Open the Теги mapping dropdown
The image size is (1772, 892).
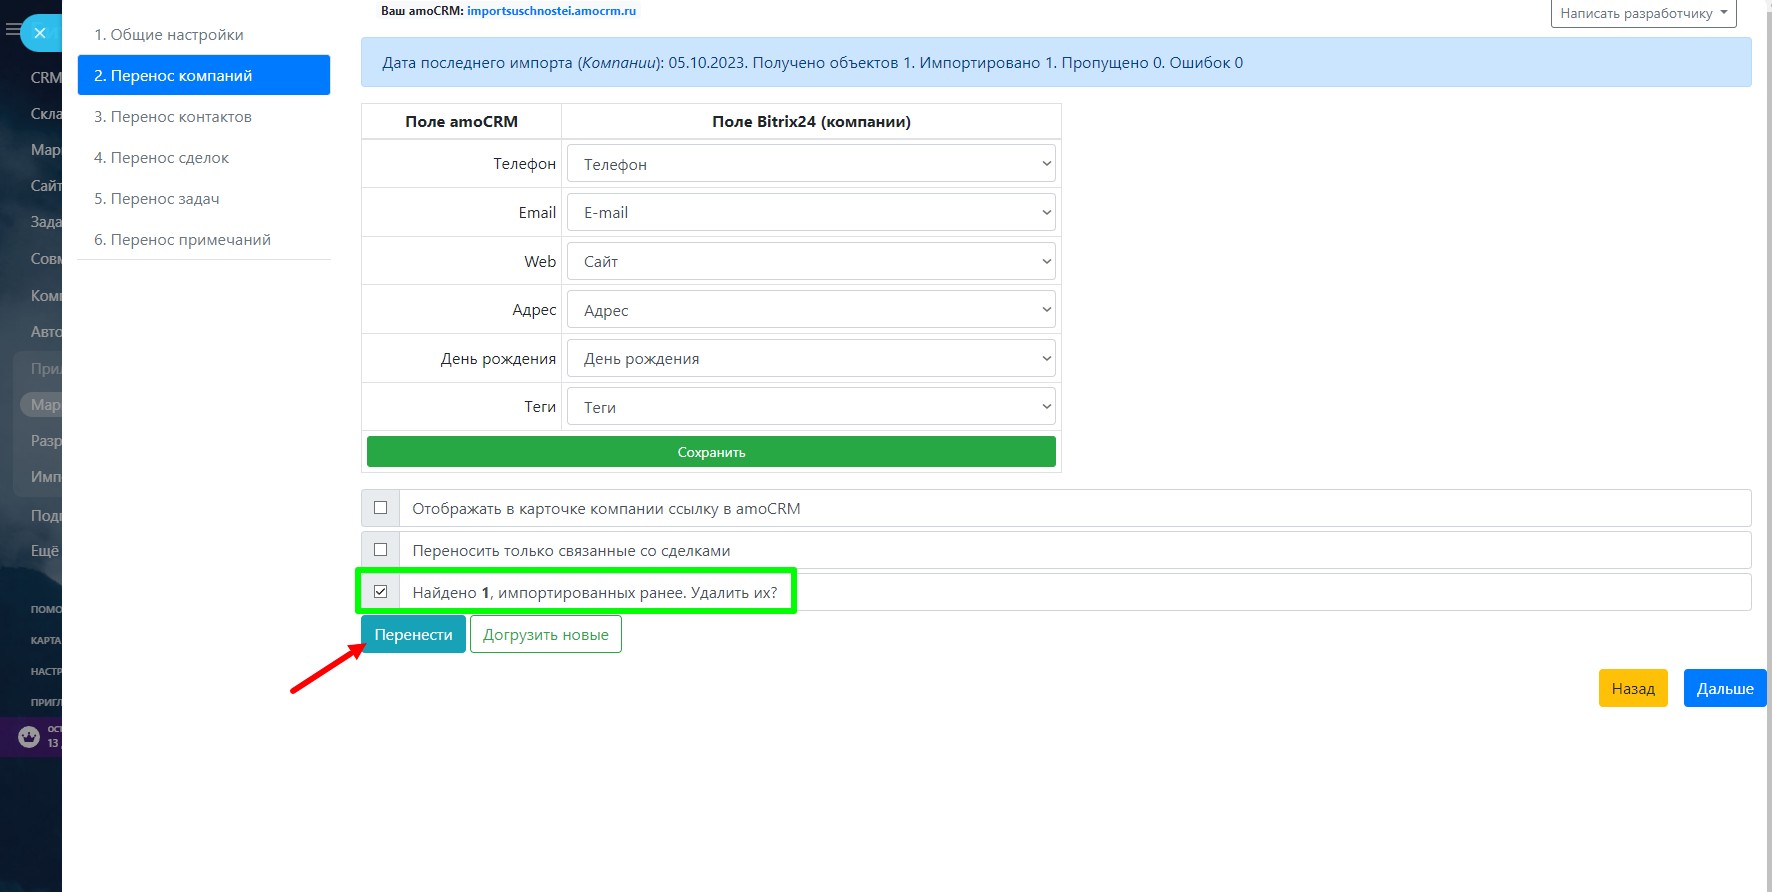810,407
